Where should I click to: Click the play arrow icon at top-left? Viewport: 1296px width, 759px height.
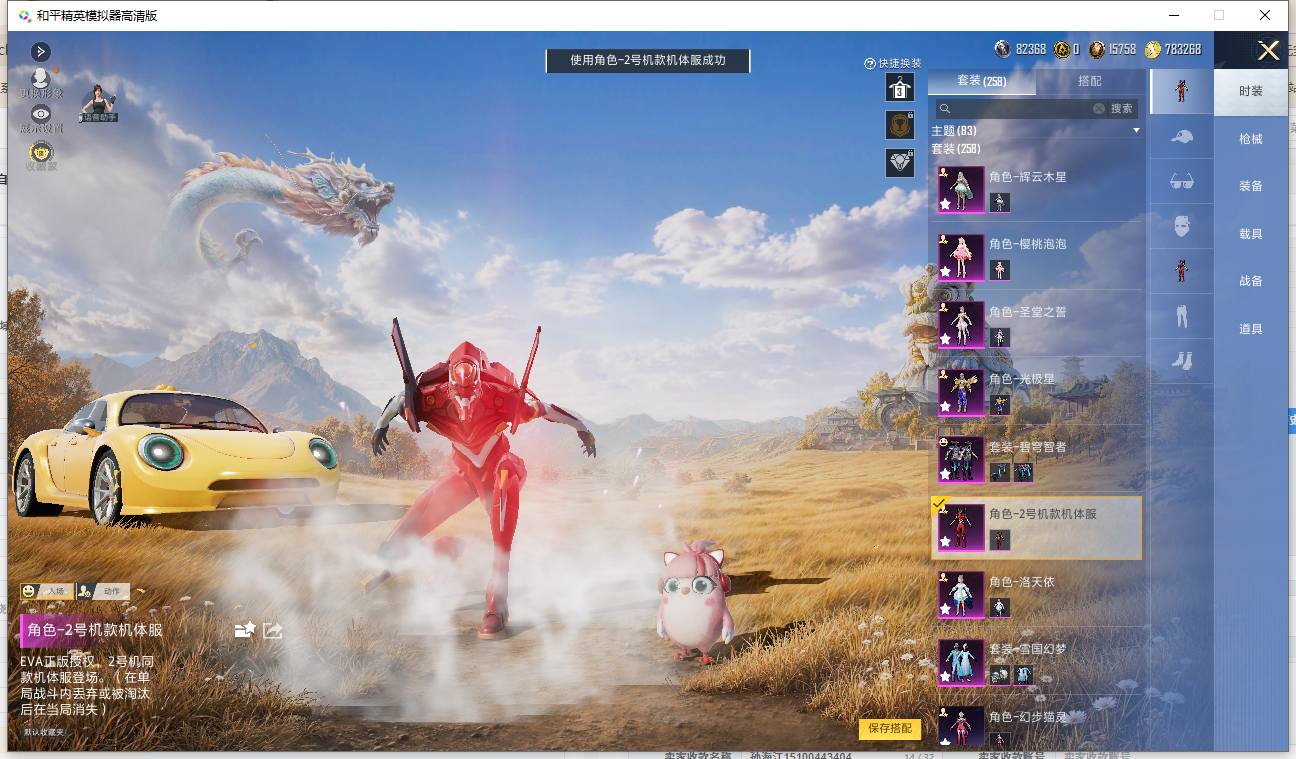point(41,51)
